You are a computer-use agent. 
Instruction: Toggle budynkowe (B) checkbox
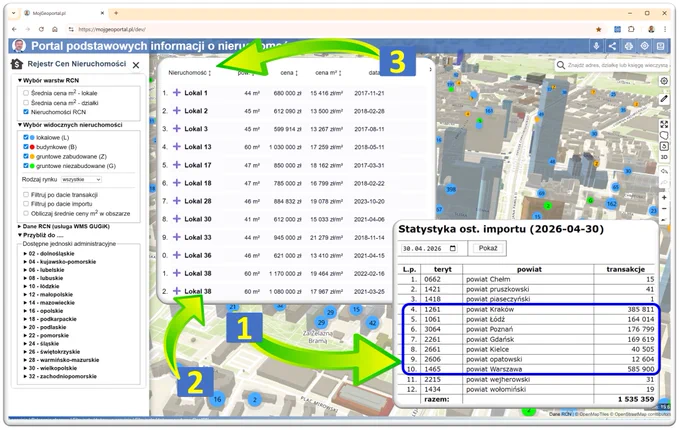[x=26, y=147]
